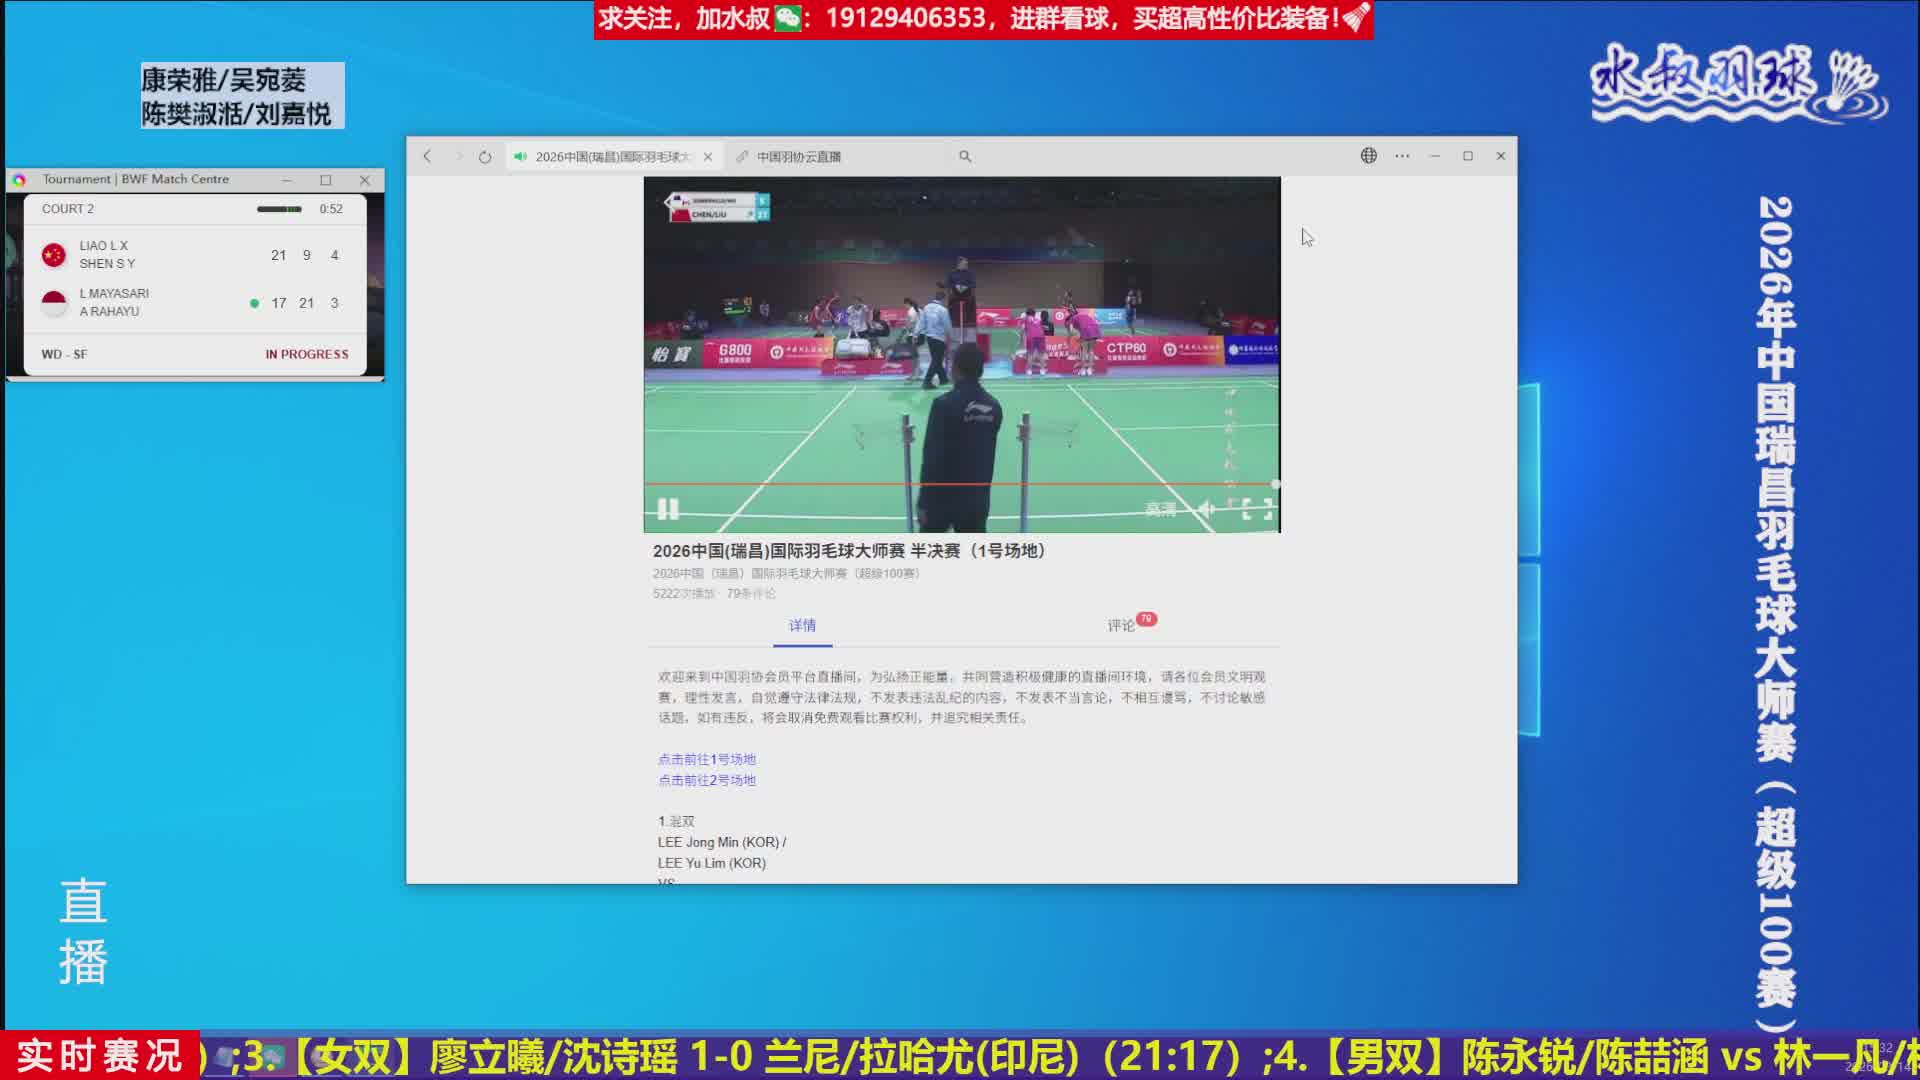The image size is (1920, 1080).
Task: Select the IN PROGRESS match status
Action: 306,354
